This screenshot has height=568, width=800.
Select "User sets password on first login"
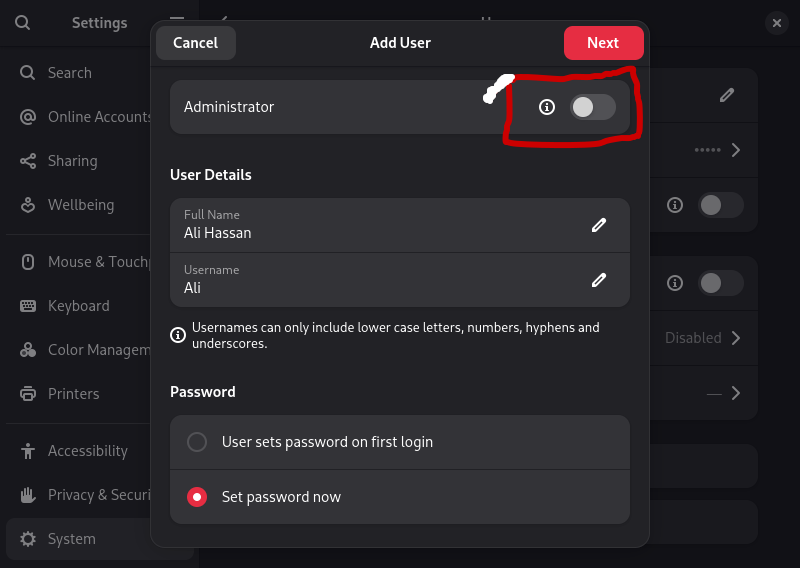pyautogui.click(x=198, y=442)
